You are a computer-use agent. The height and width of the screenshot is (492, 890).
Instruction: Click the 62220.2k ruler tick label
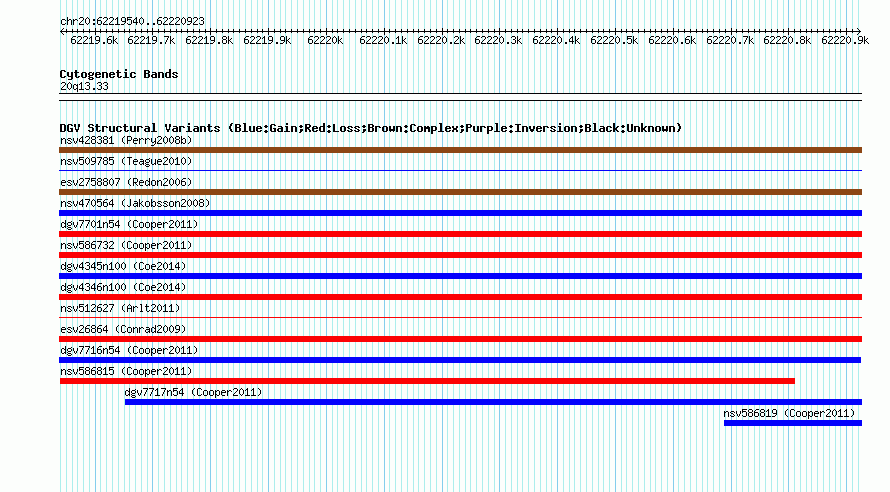pos(441,41)
